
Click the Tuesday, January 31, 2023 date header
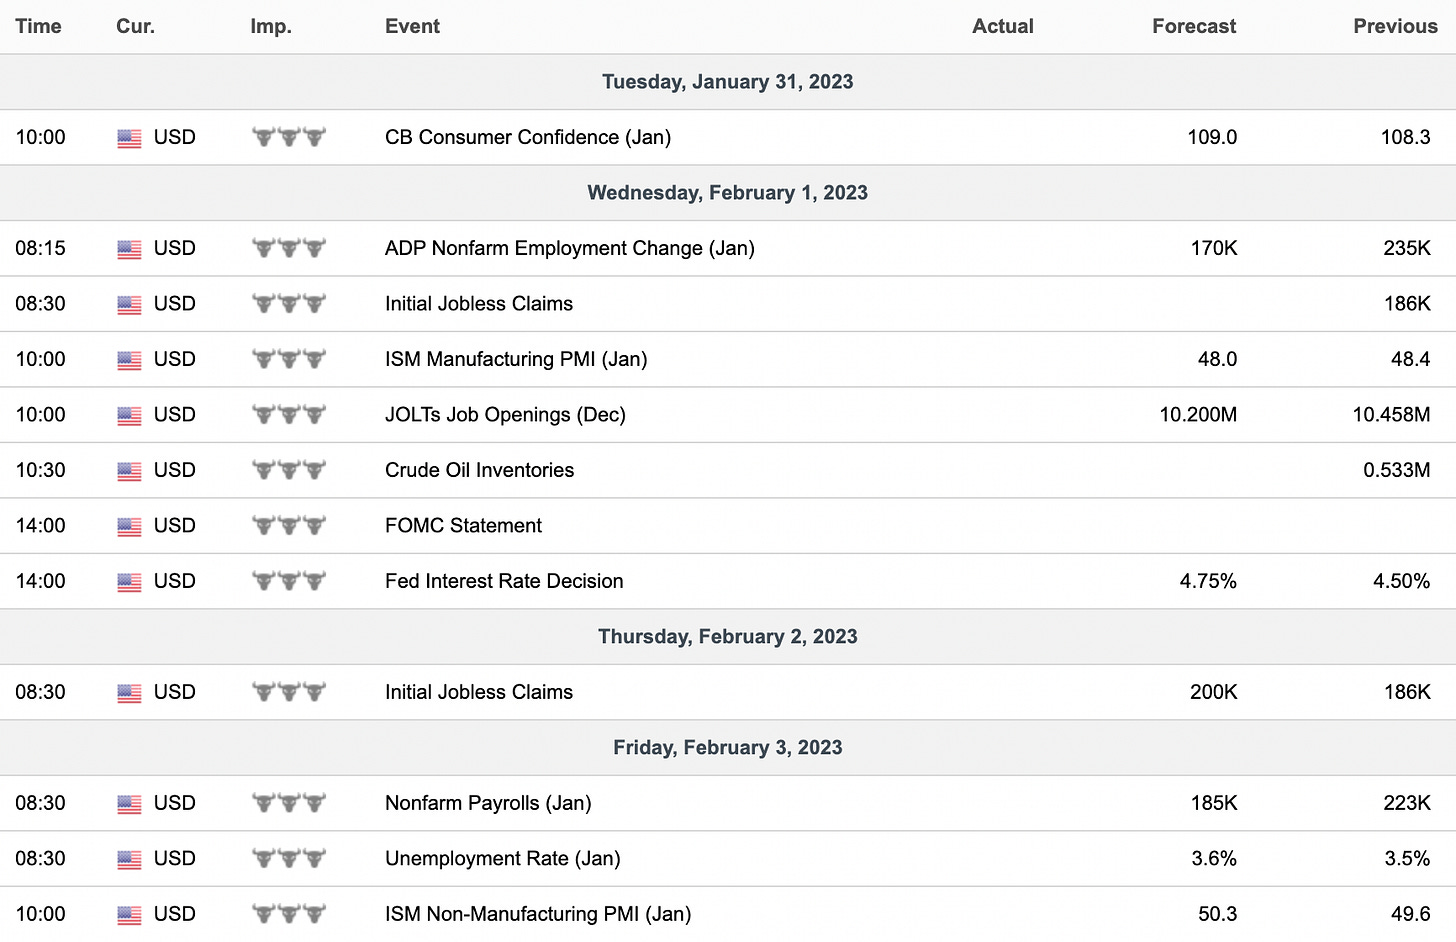coord(728,82)
